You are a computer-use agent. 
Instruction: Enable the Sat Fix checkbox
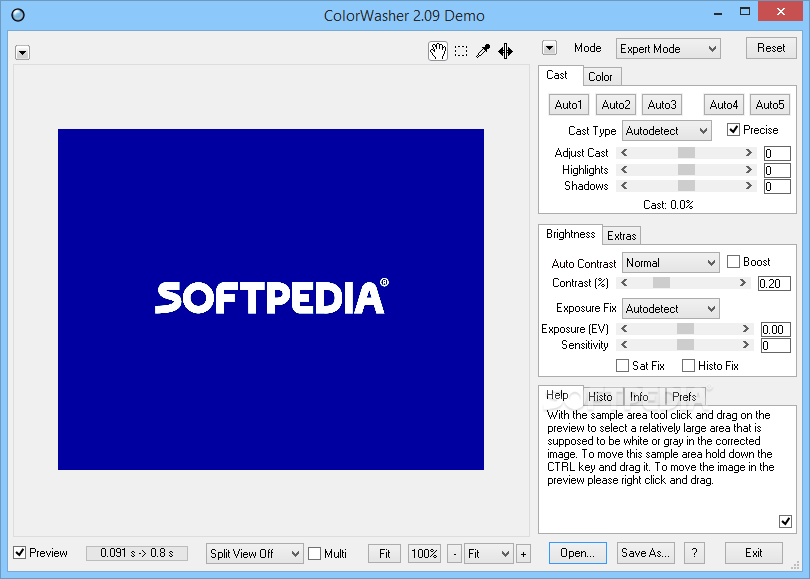(x=622, y=366)
